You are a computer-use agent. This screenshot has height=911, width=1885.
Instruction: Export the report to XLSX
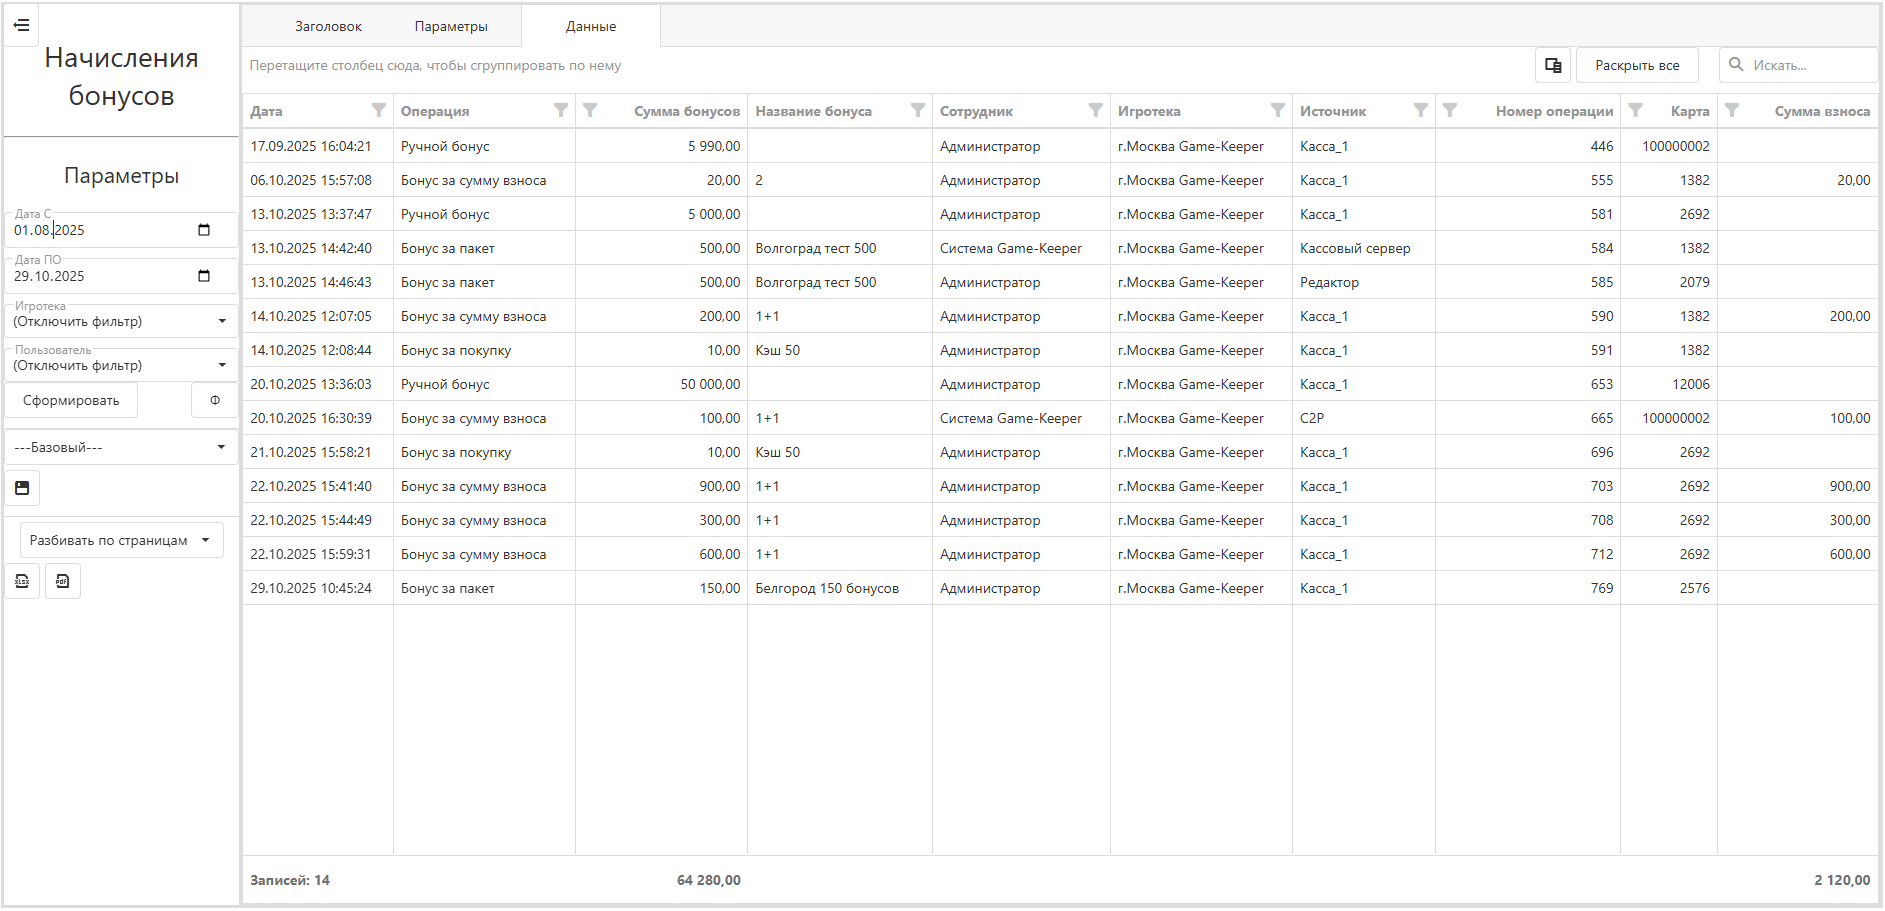tap(22, 581)
